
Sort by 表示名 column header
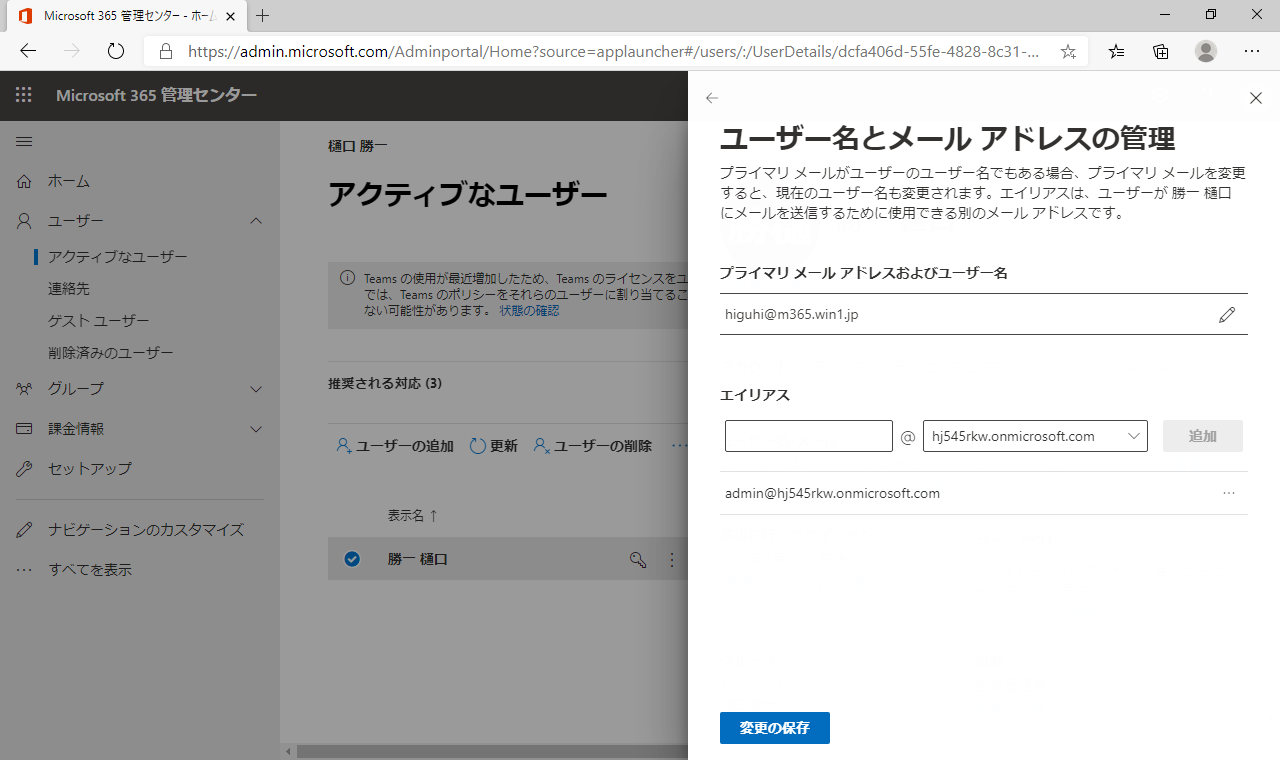(x=413, y=516)
